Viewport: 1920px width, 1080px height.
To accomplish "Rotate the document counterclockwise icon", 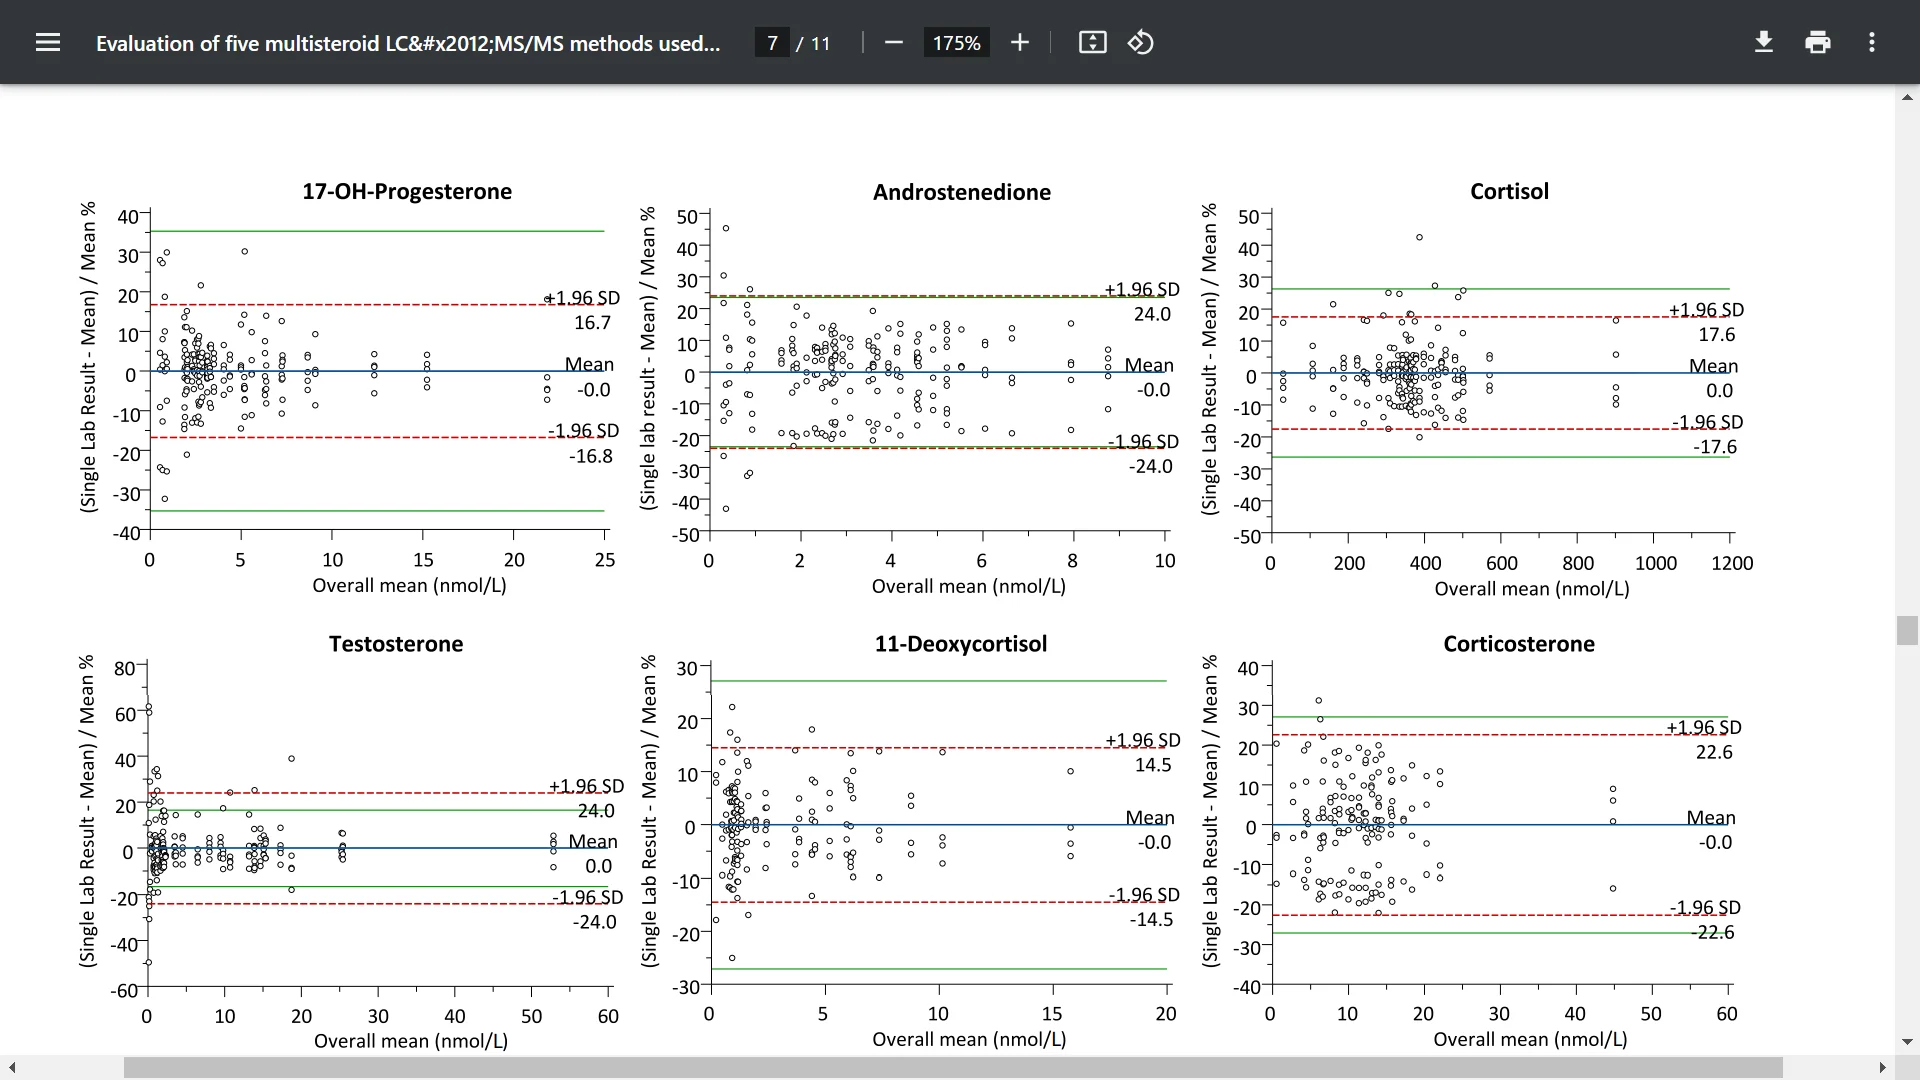I will (x=1141, y=42).
